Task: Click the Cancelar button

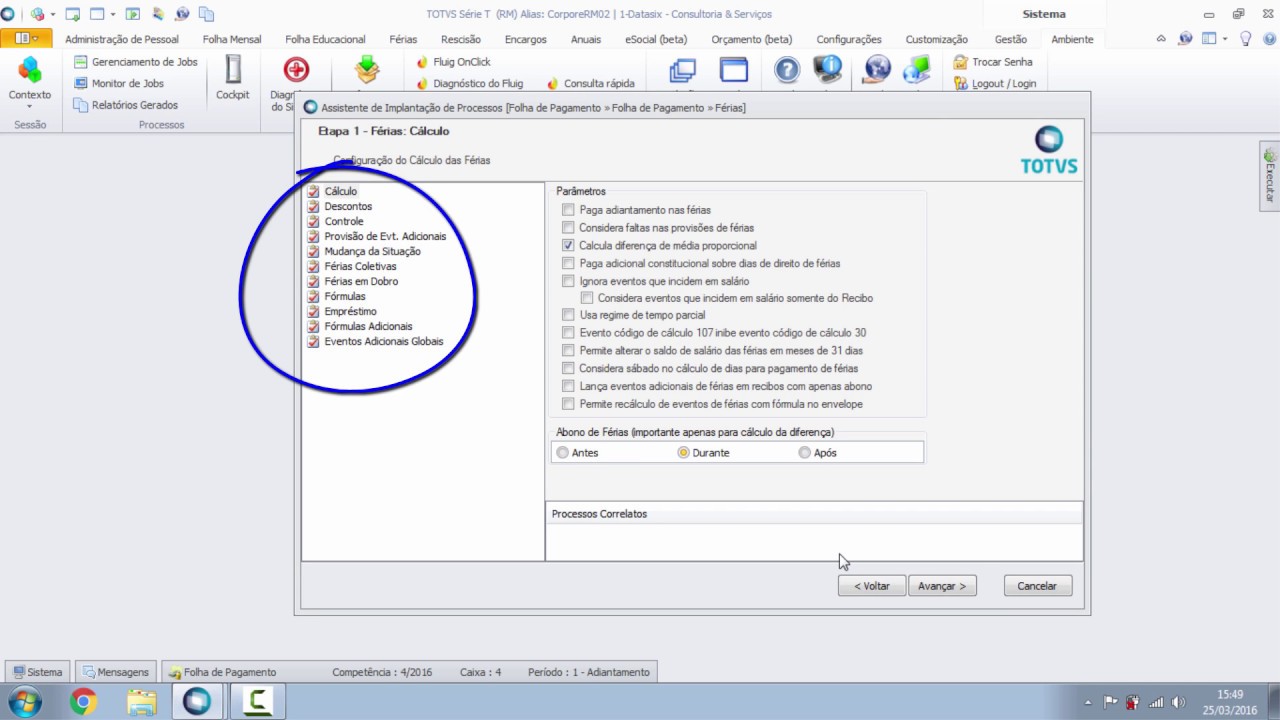Action: tap(1038, 586)
